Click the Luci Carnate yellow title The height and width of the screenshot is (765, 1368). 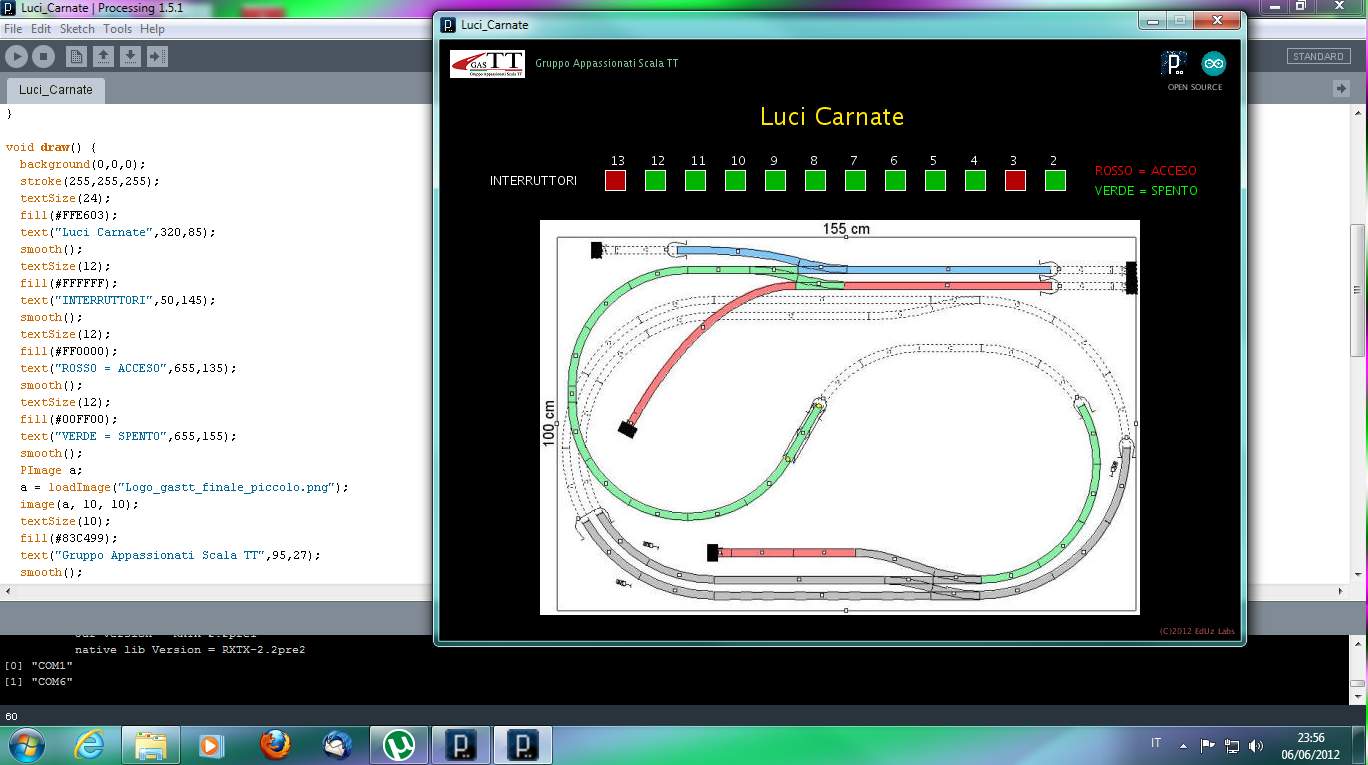coord(832,117)
